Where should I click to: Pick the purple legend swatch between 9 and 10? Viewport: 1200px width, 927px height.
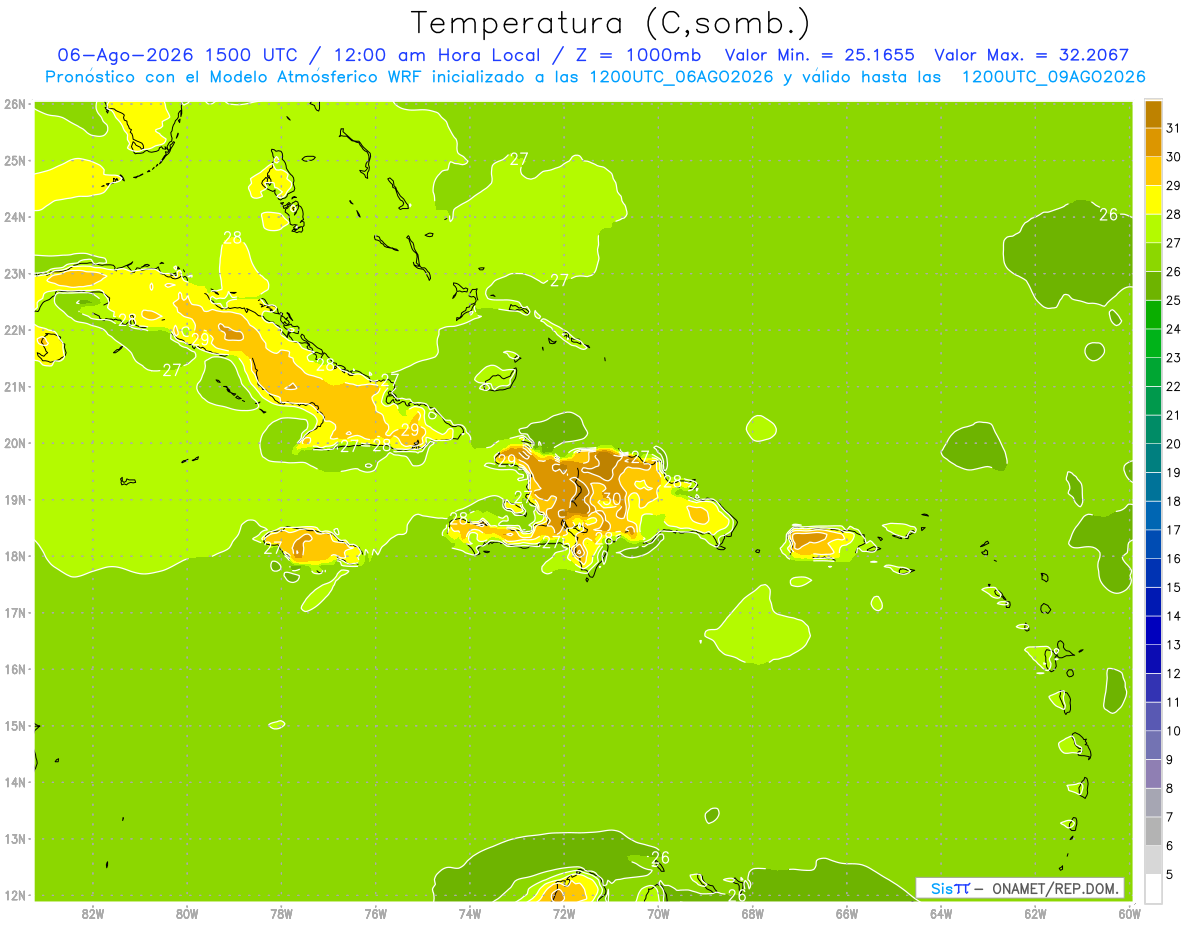pos(1154,745)
